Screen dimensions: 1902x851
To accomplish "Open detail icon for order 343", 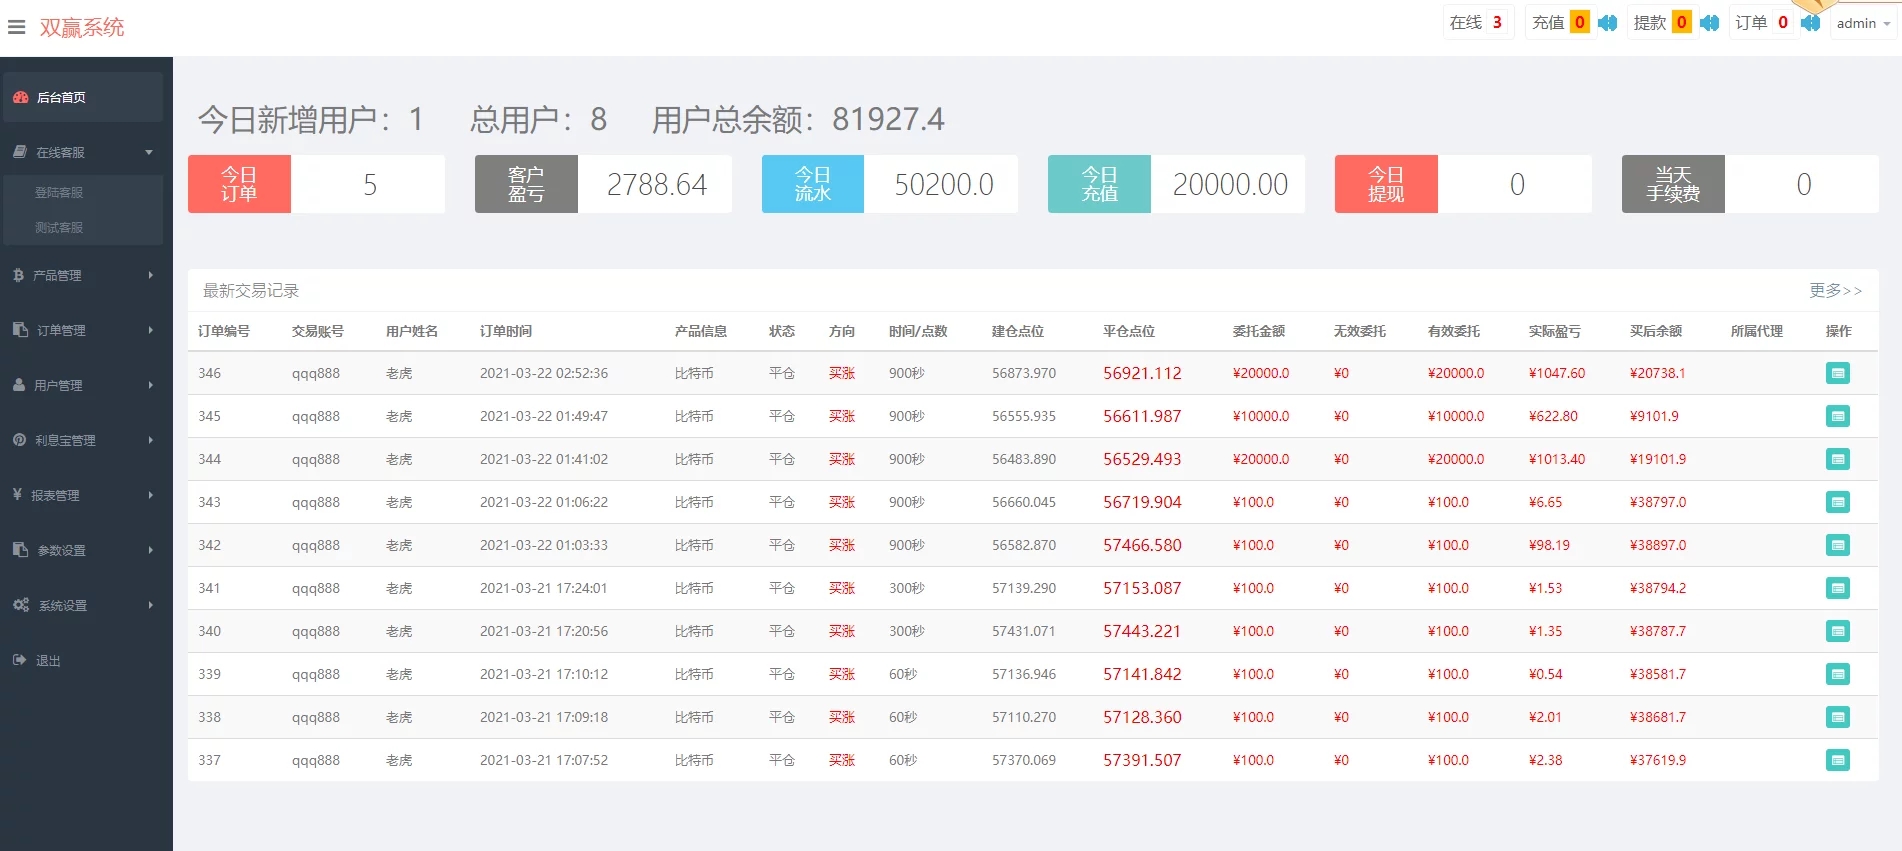I will [x=1837, y=502].
